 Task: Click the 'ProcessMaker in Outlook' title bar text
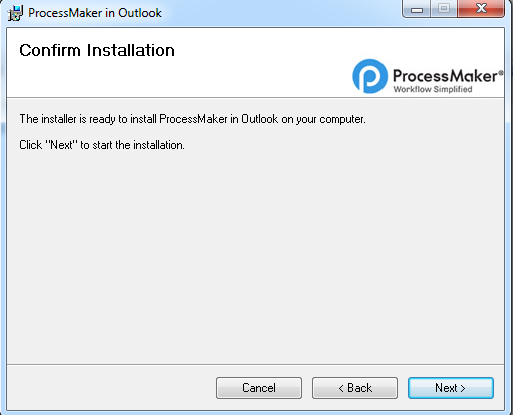coord(95,13)
